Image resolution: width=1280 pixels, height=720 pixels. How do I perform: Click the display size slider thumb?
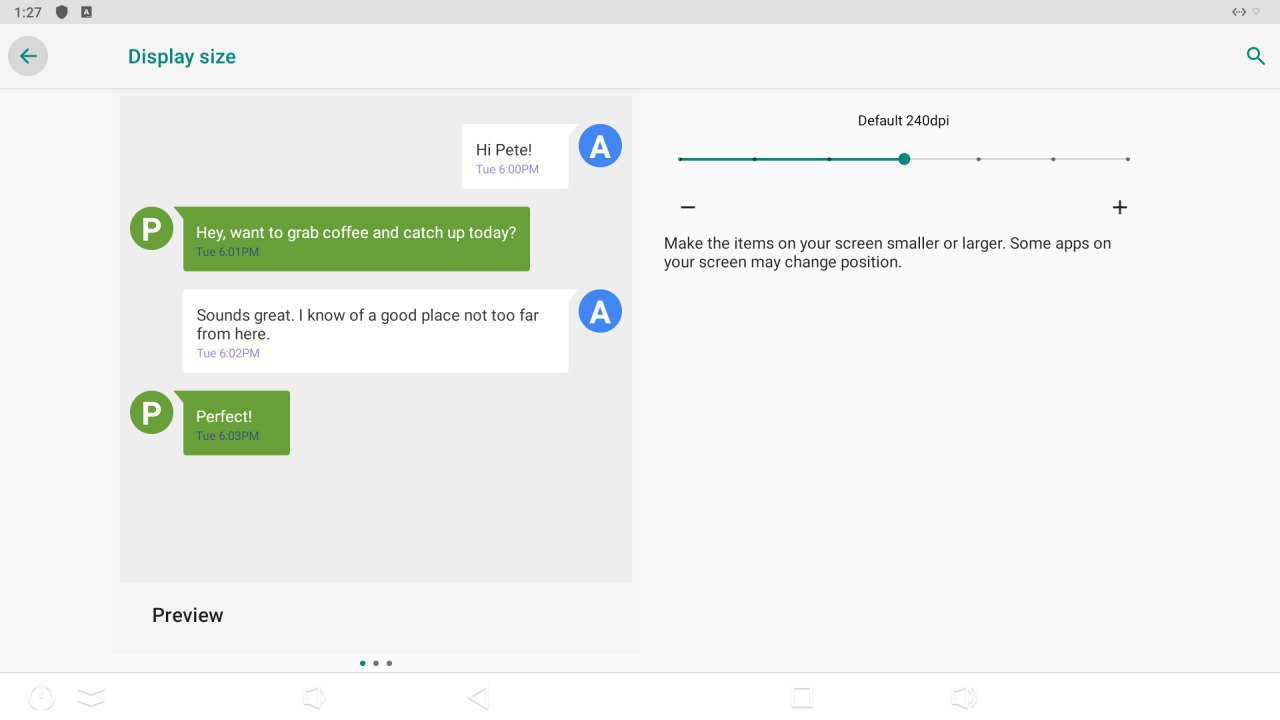pos(904,159)
